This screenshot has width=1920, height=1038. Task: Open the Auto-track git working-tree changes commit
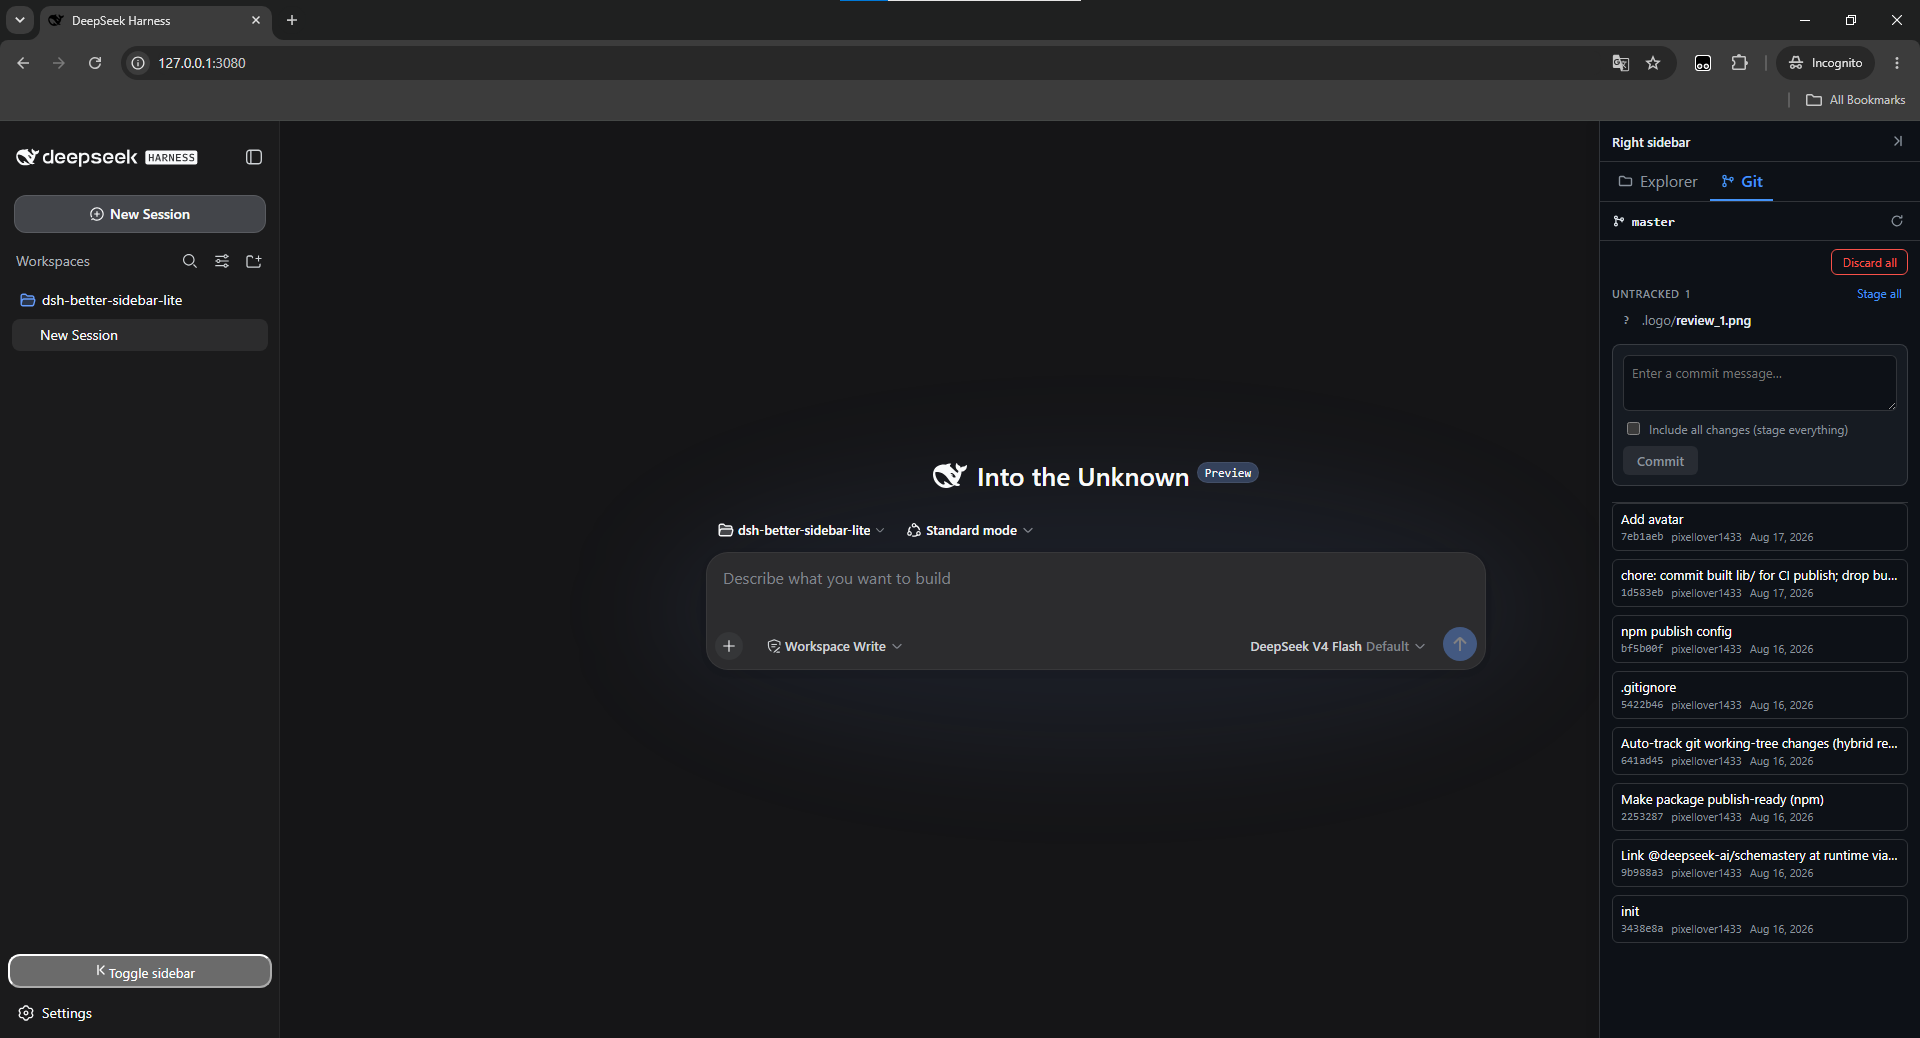(x=1760, y=751)
